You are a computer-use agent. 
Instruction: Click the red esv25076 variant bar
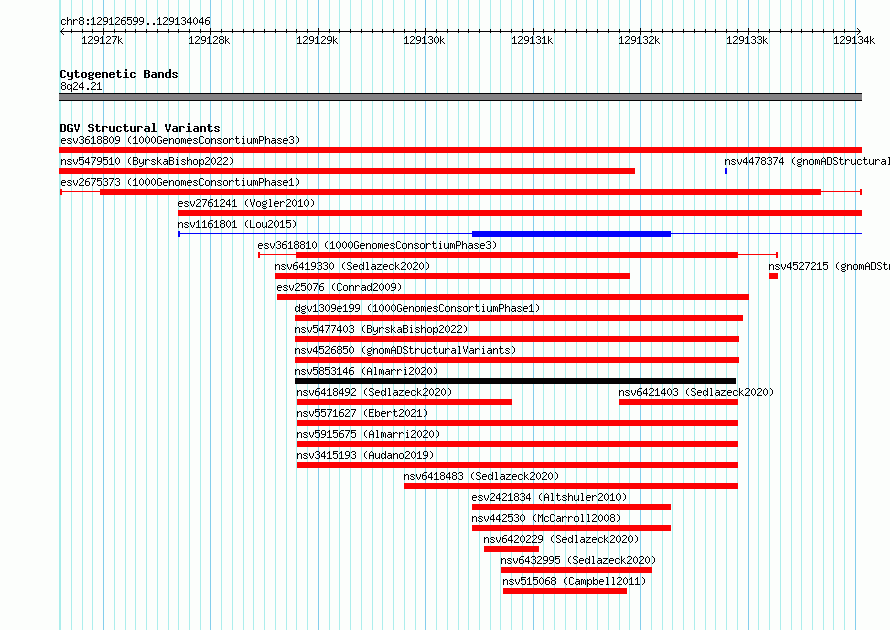513,297
